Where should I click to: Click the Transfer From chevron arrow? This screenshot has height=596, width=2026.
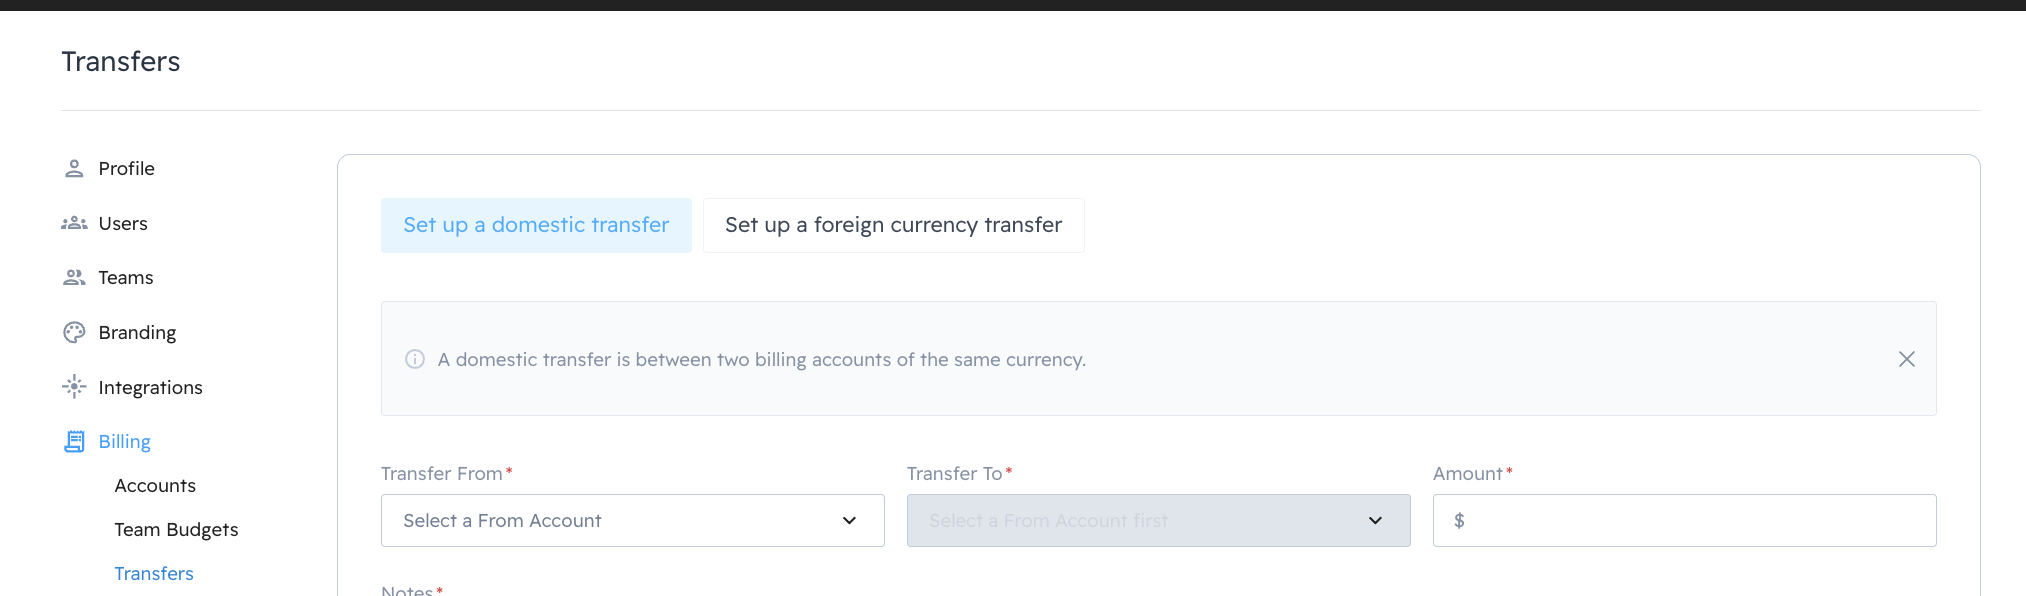point(849,520)
